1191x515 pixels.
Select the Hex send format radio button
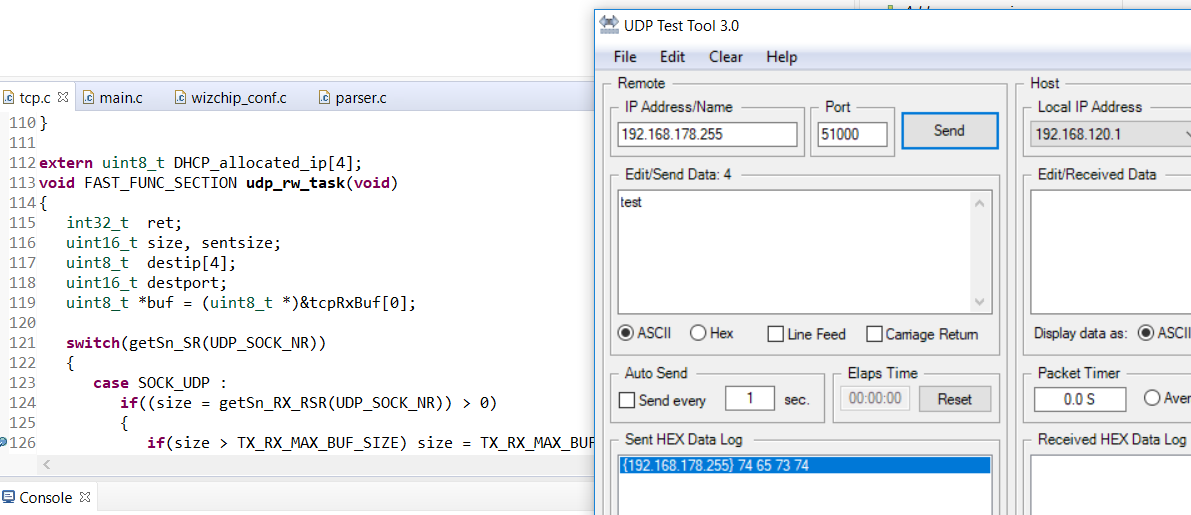click(712, 333)
